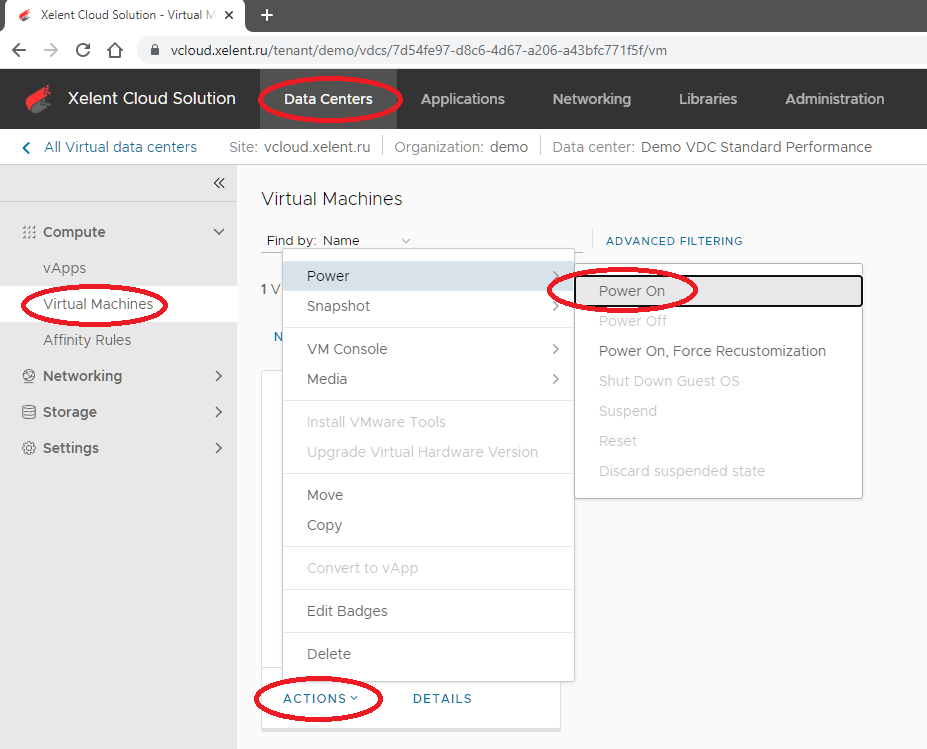
Task: Click the back chevron beside All Virtual data centers
Action: click(x=26, y=147)
